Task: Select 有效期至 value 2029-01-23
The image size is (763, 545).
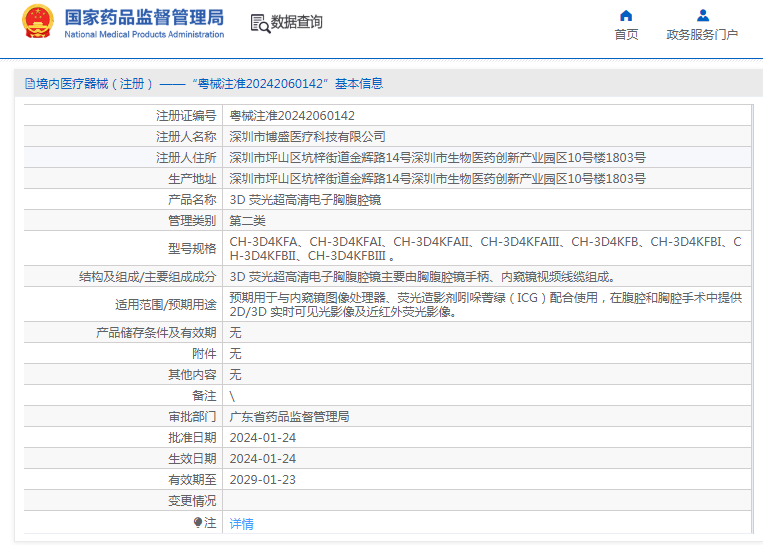Action: [x=263, y=479]
